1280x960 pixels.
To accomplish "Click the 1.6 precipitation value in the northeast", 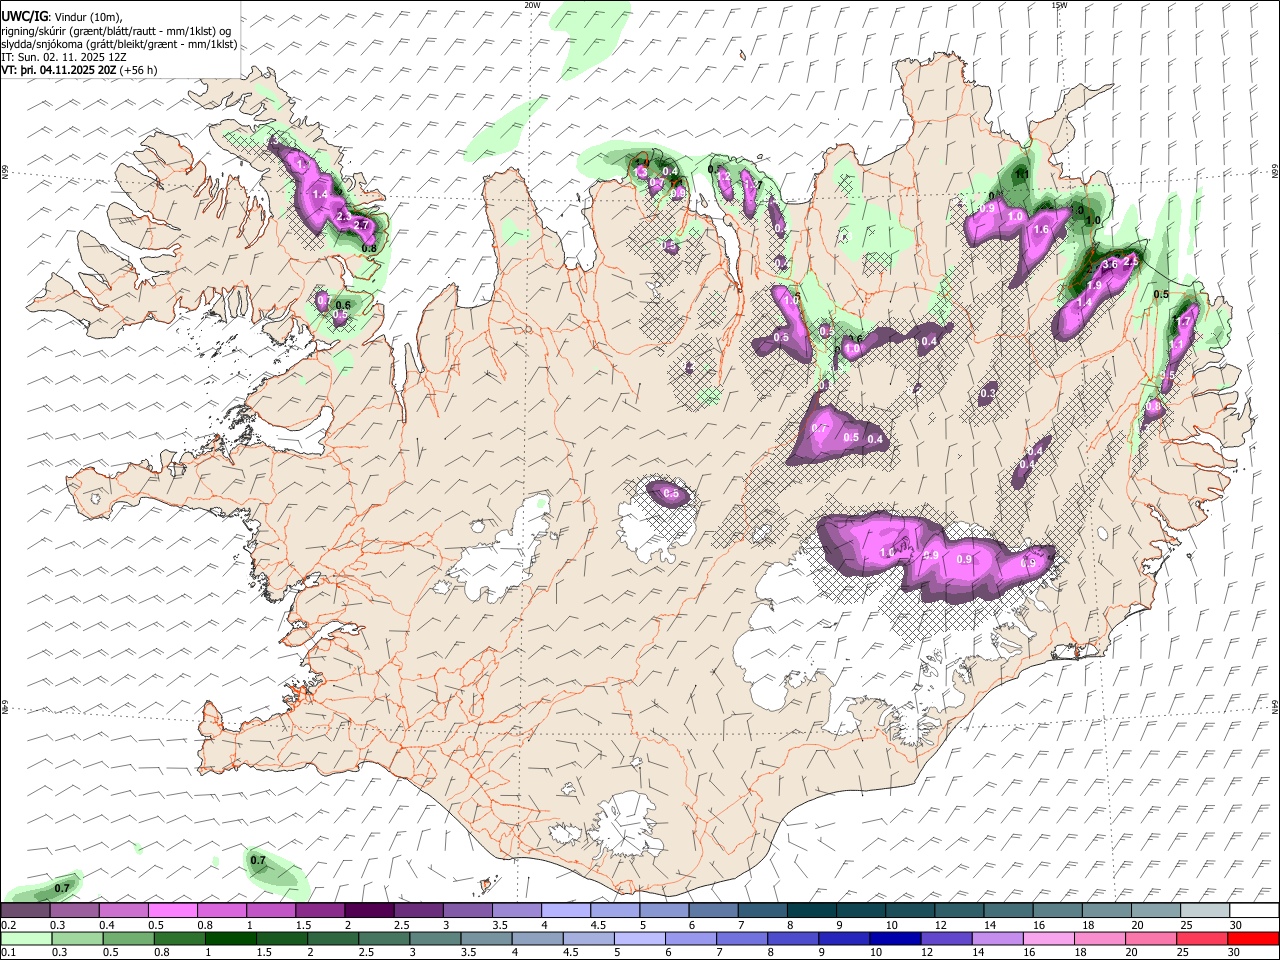I will pyautogui.click(x=1041, y=230).
